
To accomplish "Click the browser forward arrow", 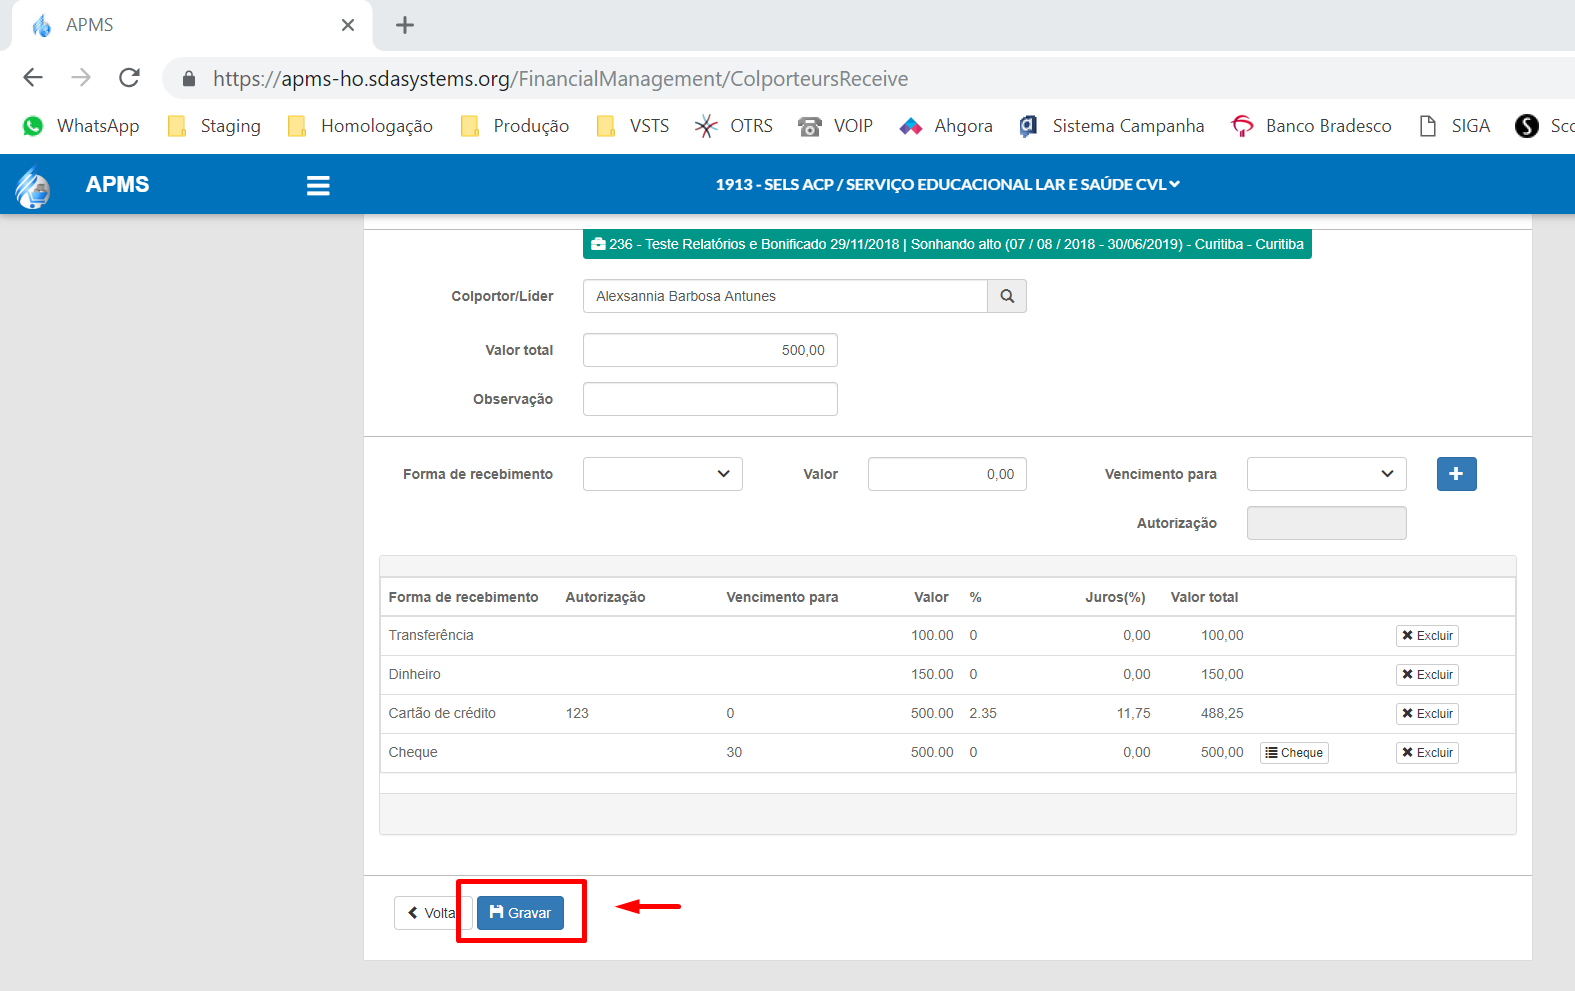I will [81, 77].
